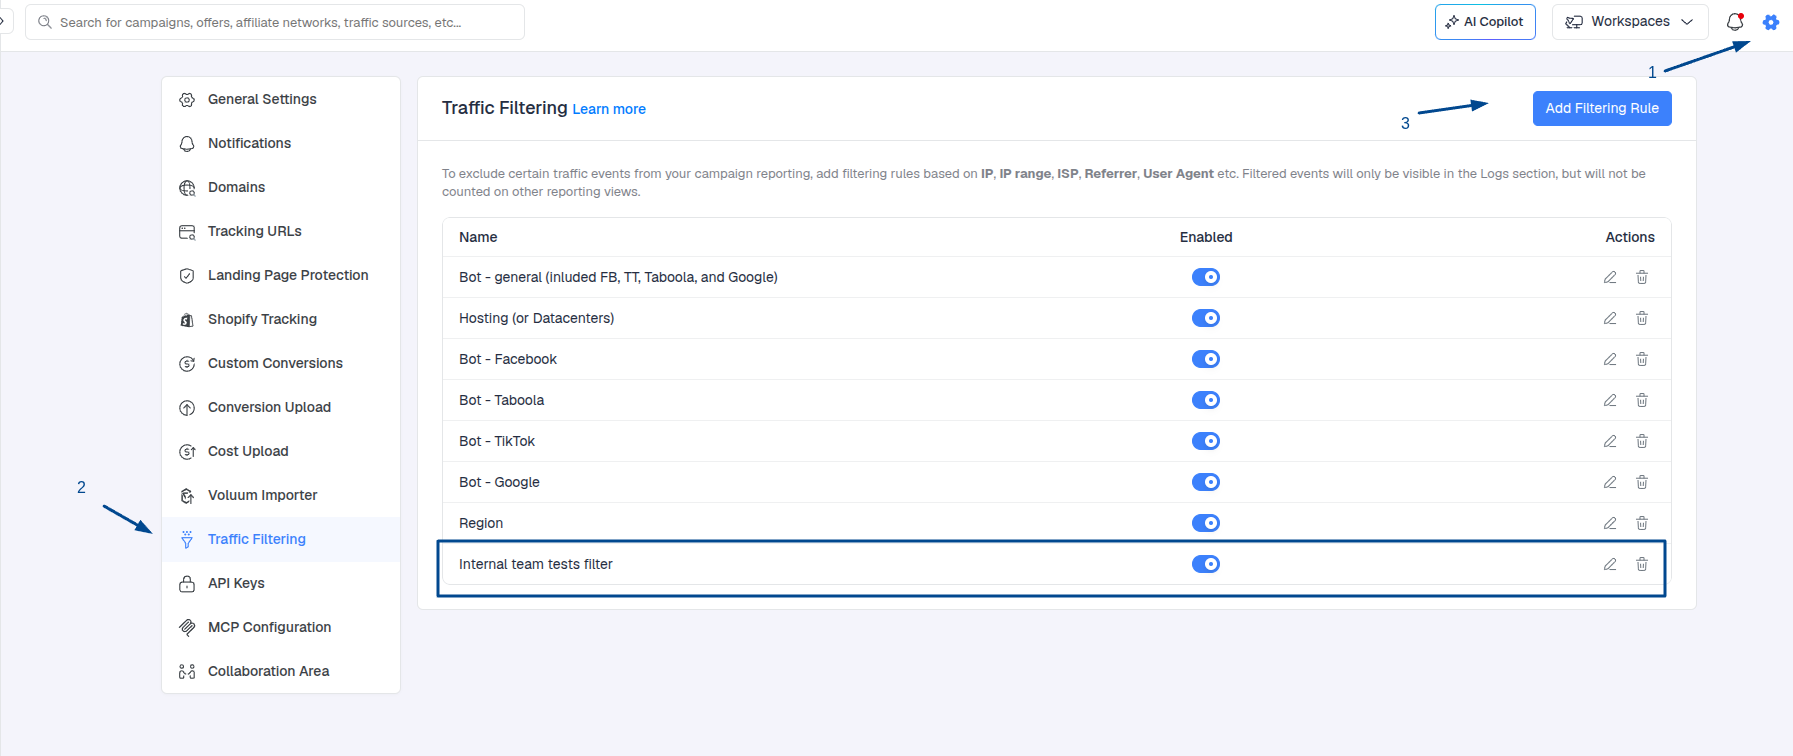Open General Settings in the sidebar
The width and height of the screenshot is (1793, 756).
click(x=281, y=99)
